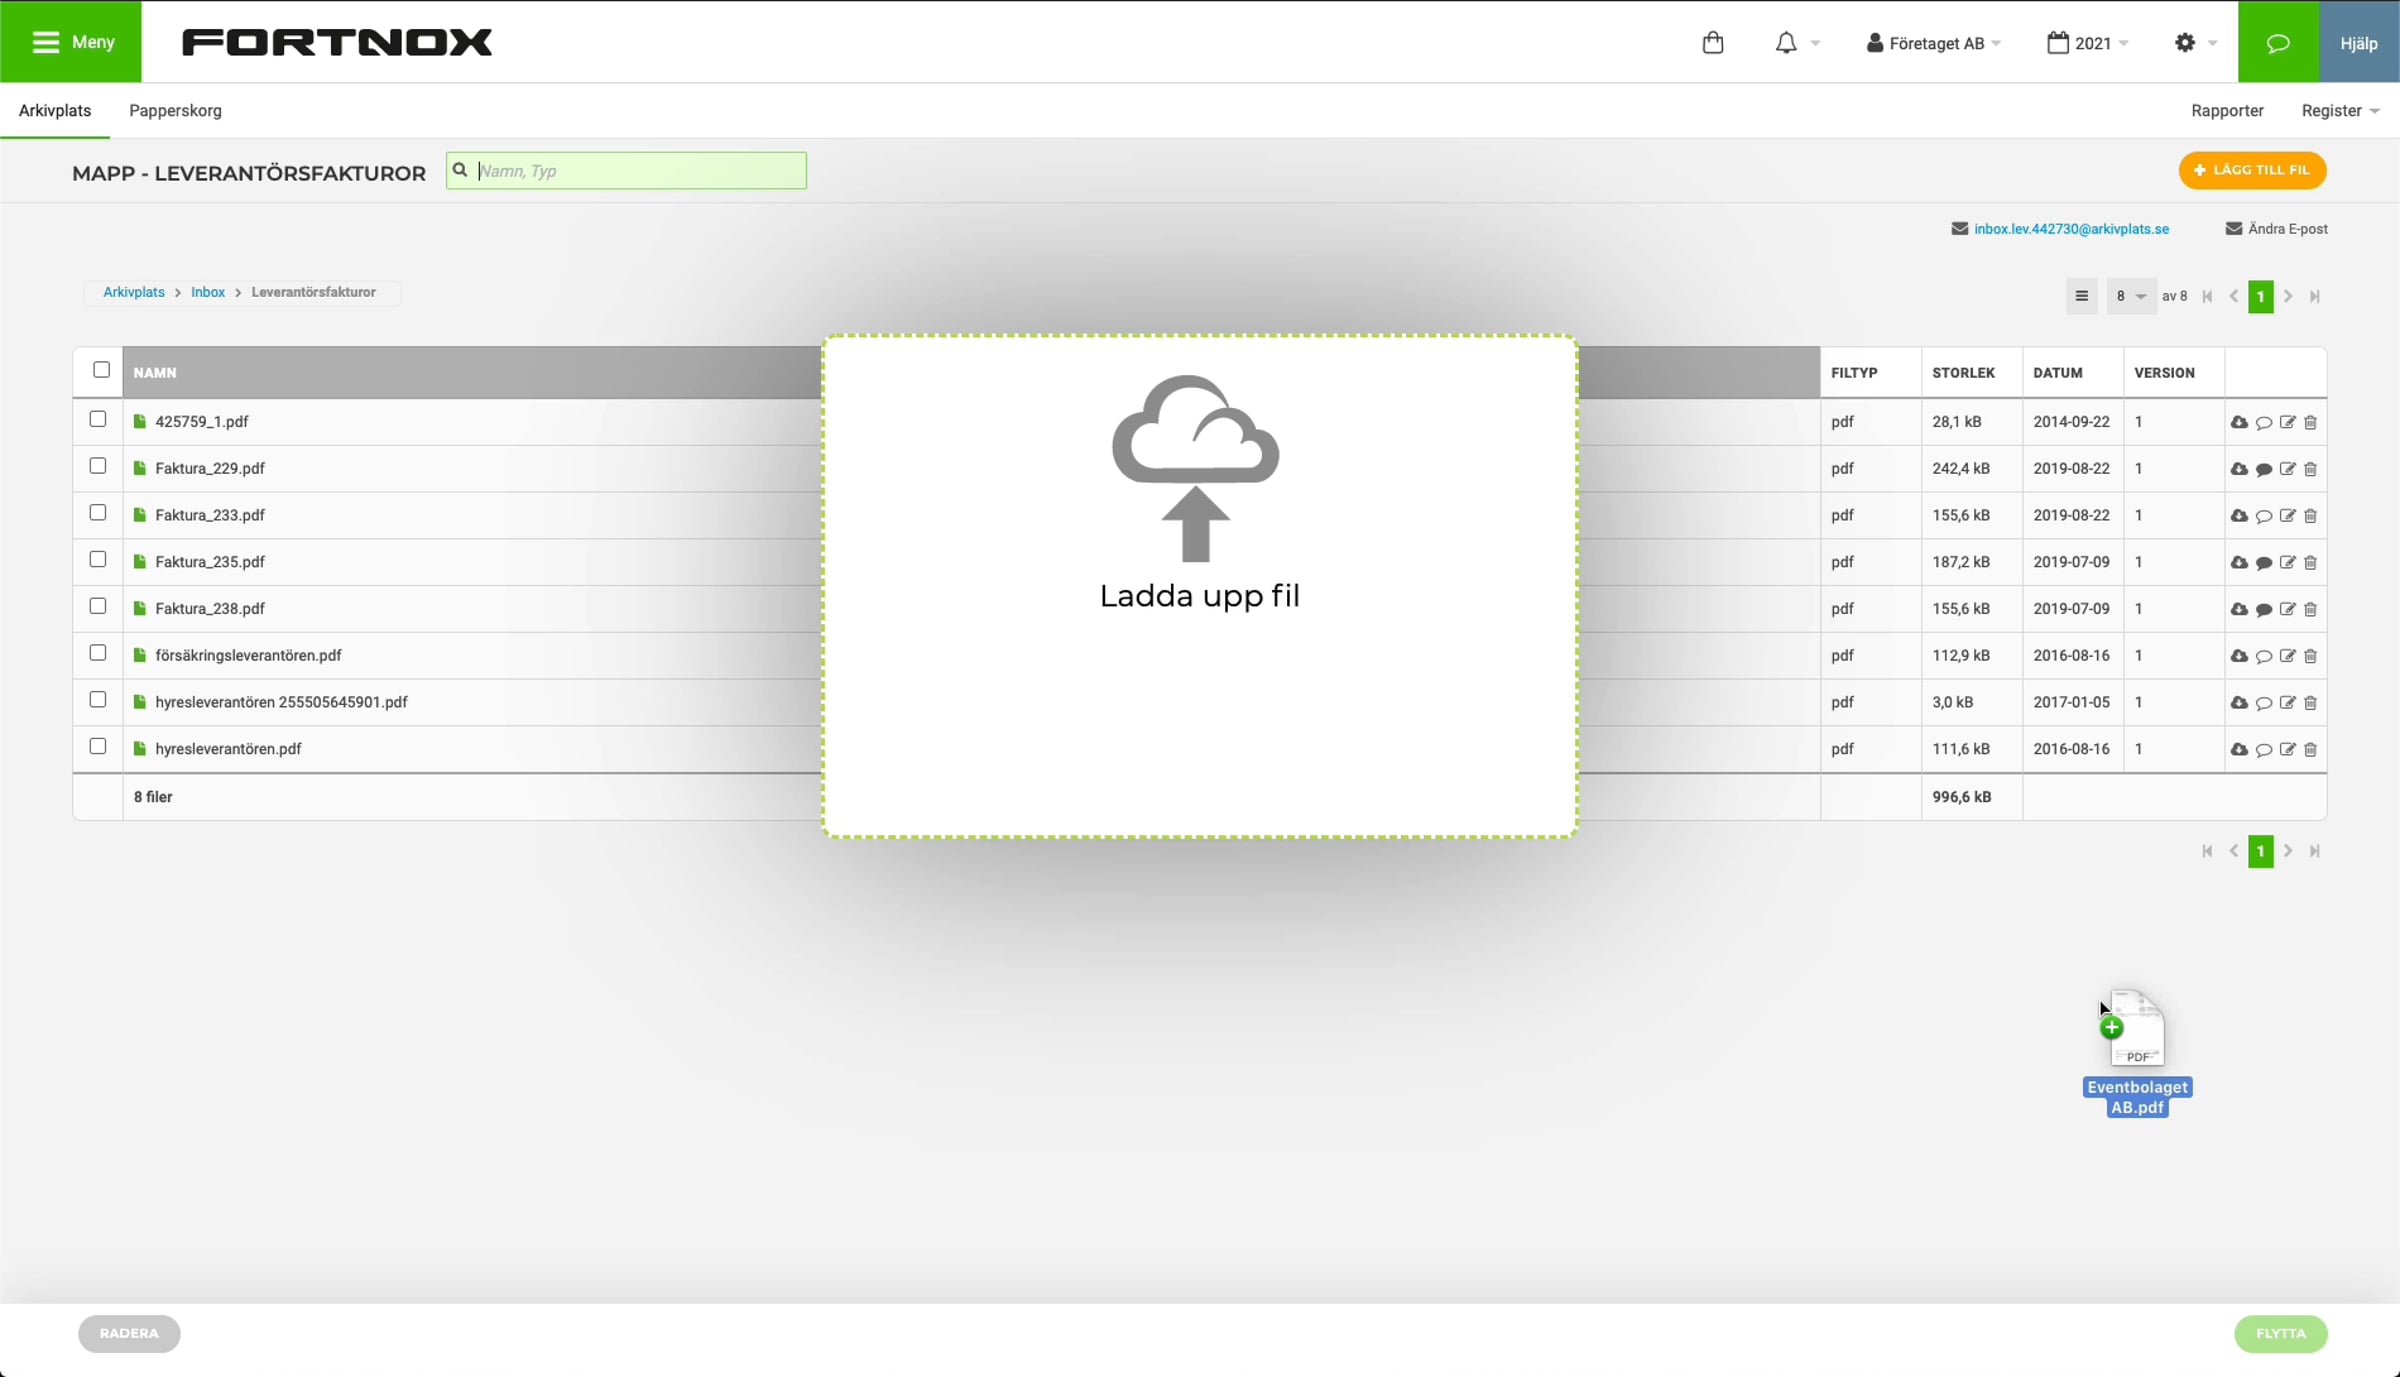The width and height of the screenshot is (2400, 1377).
Task: Open the 2021 fiscal year dropdown
Action: (x=2089, y=43)
